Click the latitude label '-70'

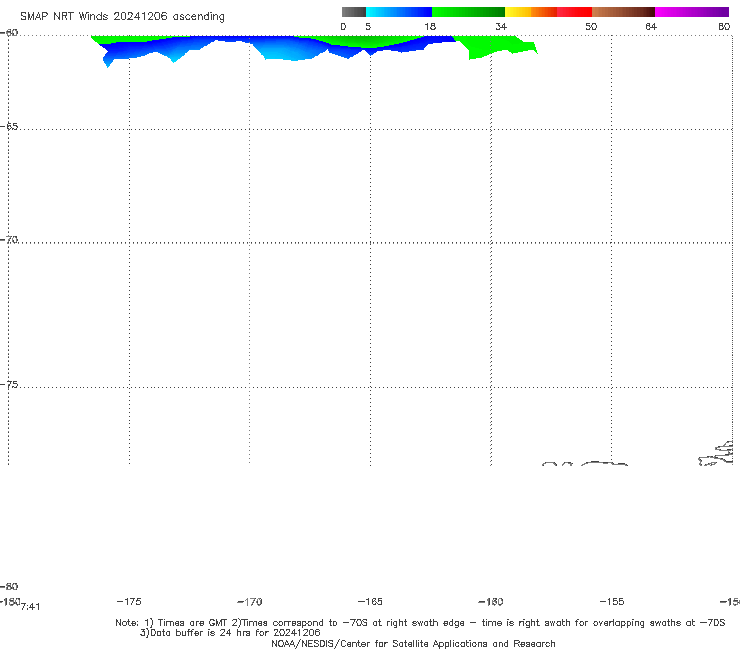click(9, 240)
